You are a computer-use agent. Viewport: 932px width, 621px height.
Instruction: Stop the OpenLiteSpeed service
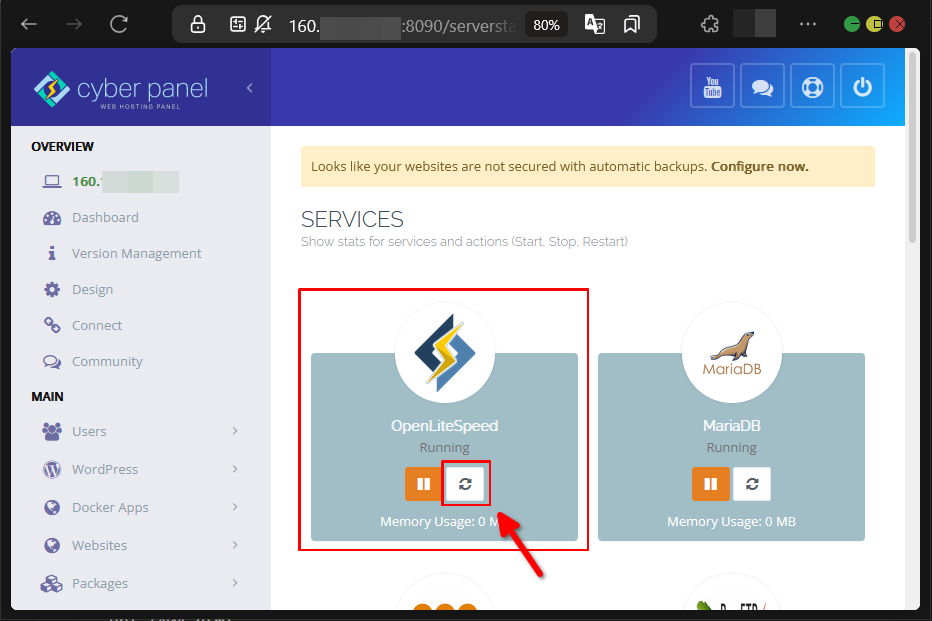[x=424, y=484]
